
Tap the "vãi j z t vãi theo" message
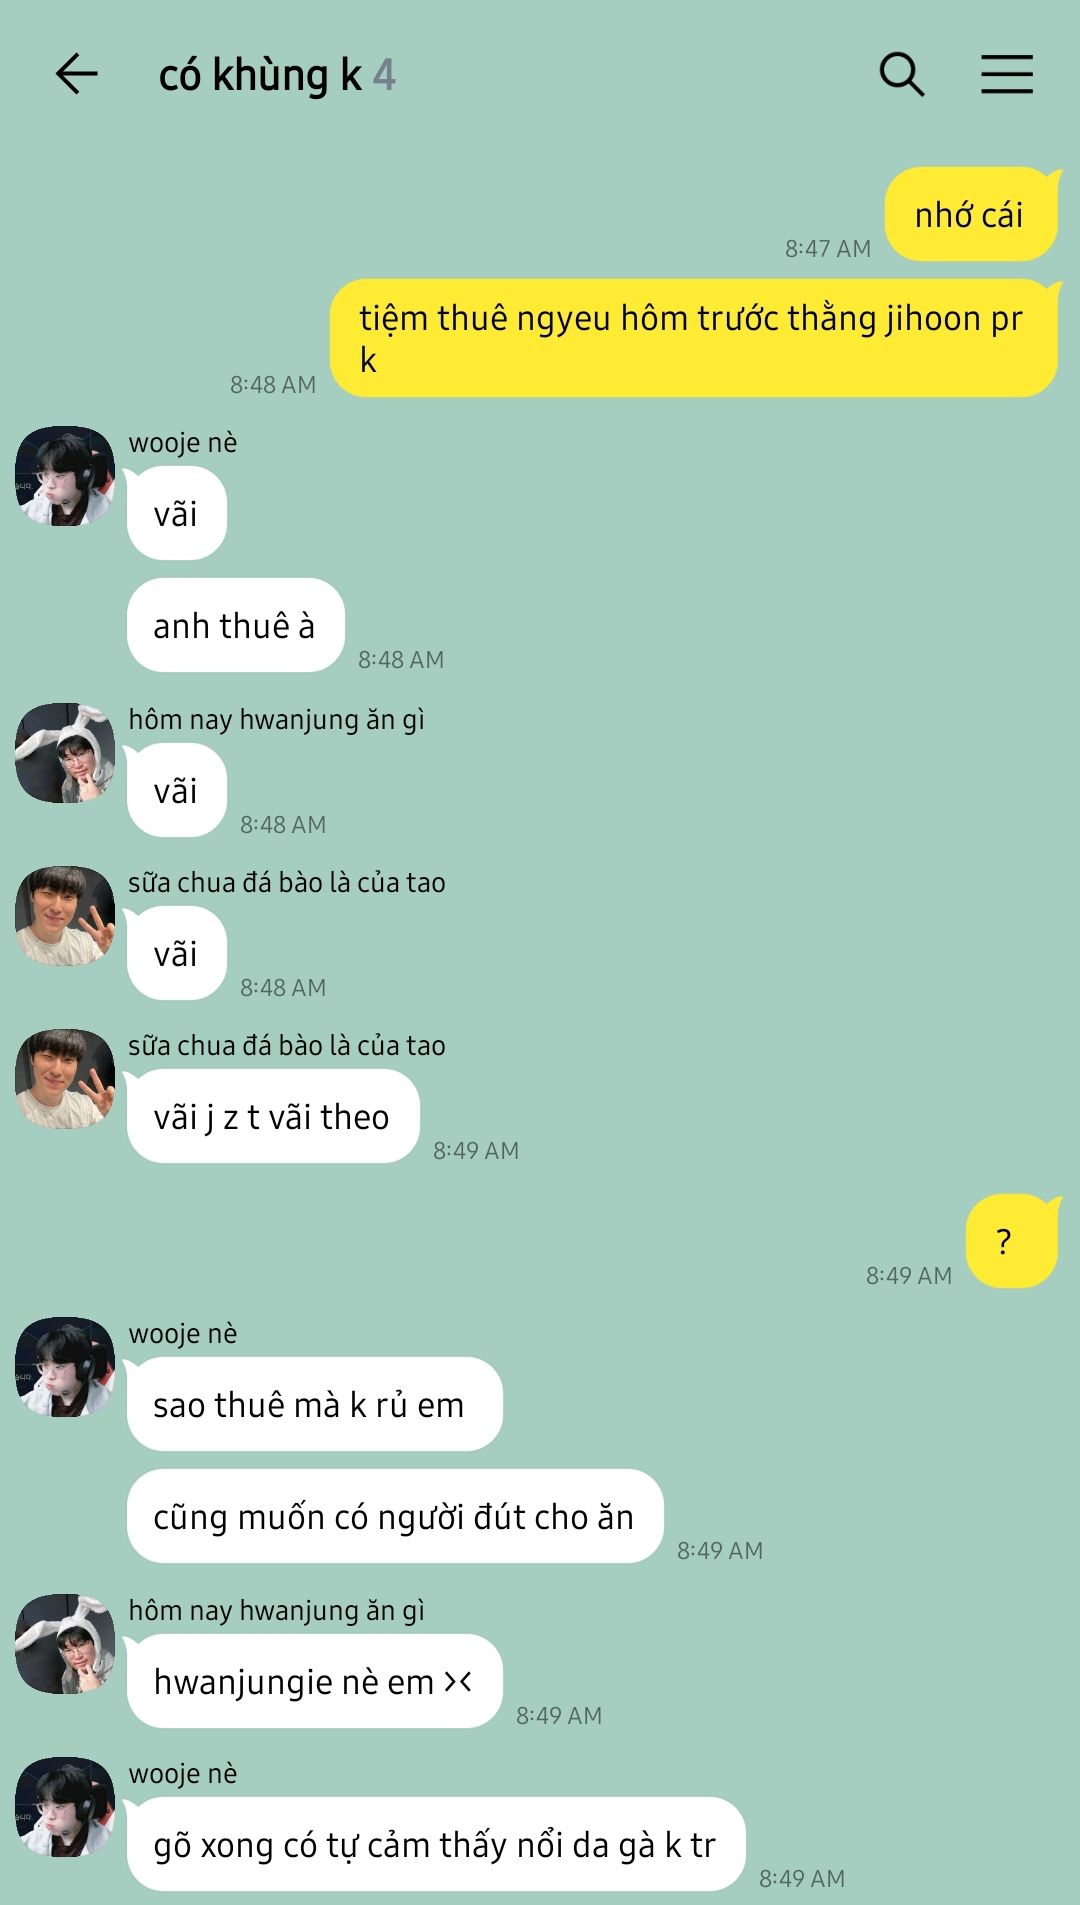272,1116
